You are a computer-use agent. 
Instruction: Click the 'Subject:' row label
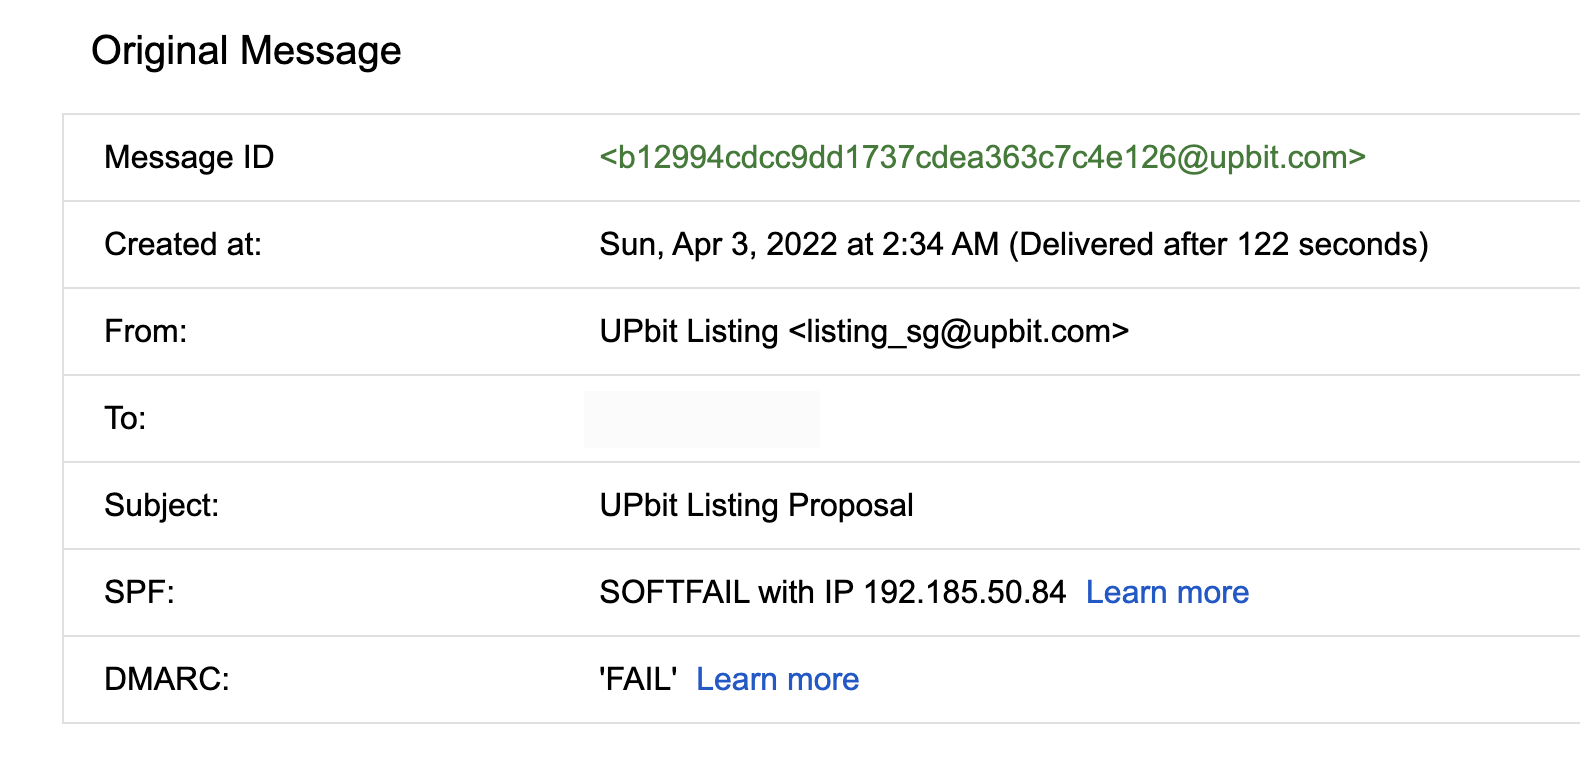click(161, 506)
